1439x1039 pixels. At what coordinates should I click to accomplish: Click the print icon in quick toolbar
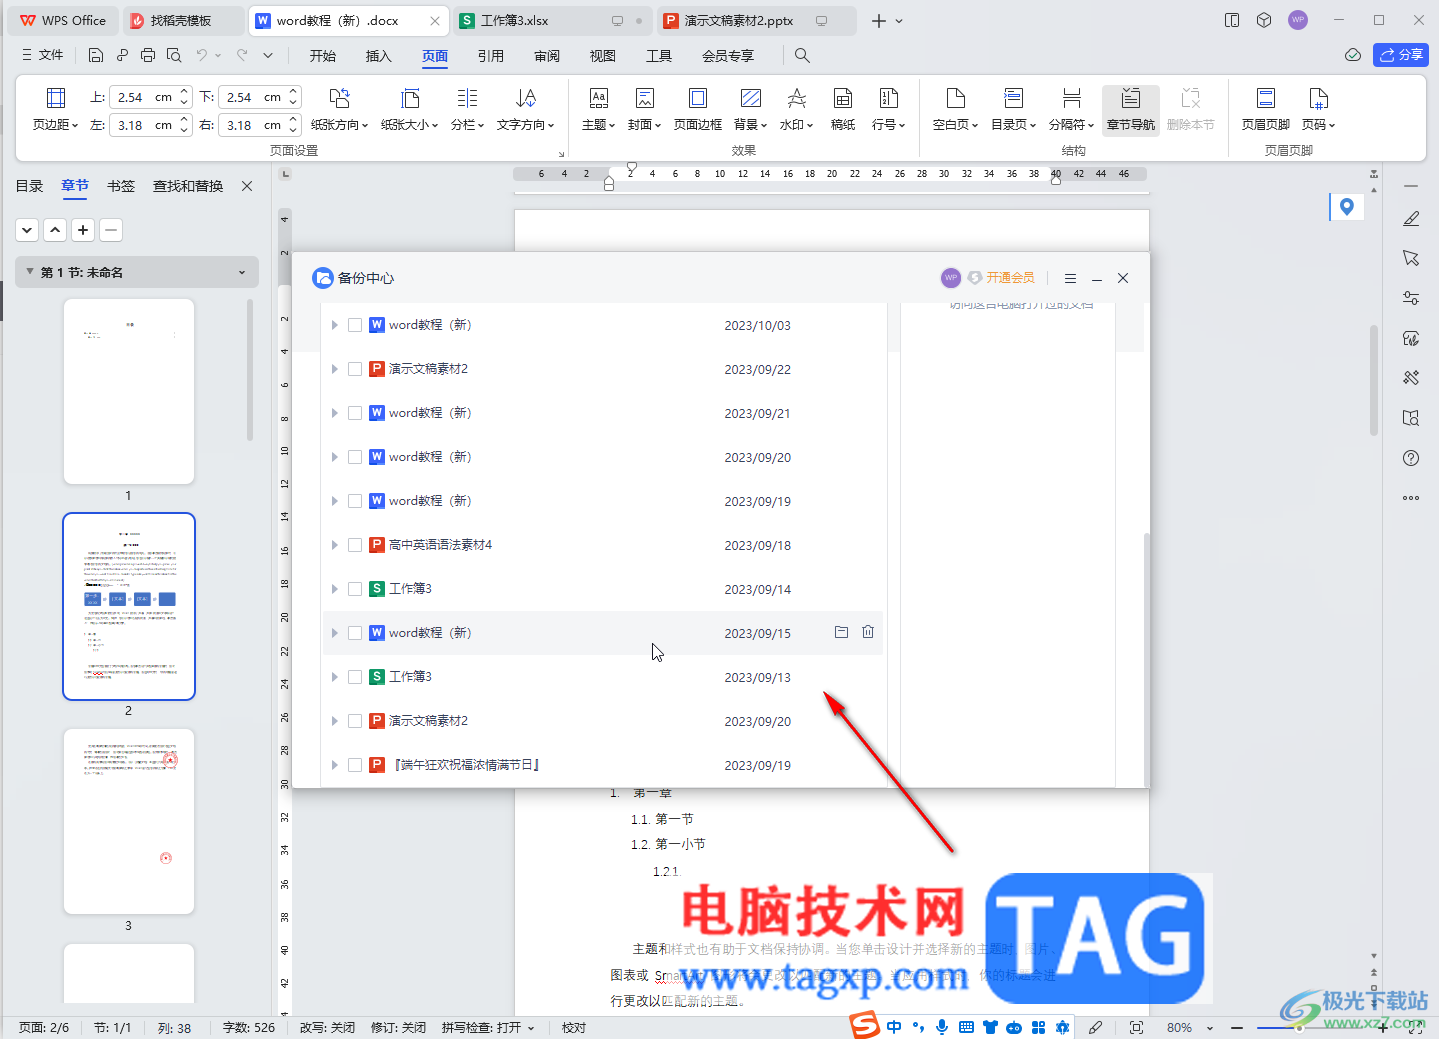(x=148, y=55)
